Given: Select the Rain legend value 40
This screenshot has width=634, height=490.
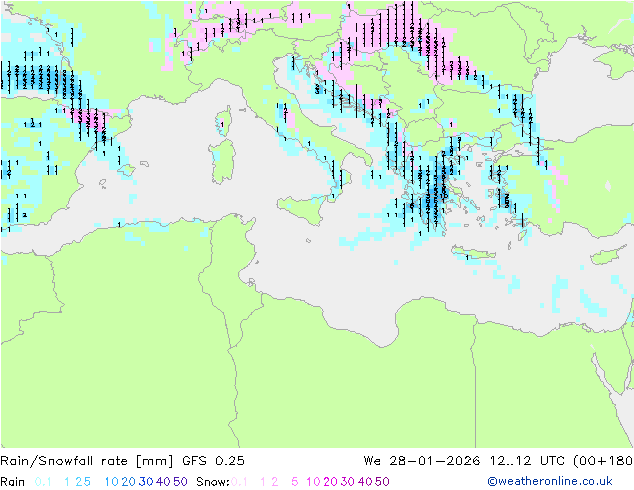Looking at the screenshot, I should coord(163,482).
